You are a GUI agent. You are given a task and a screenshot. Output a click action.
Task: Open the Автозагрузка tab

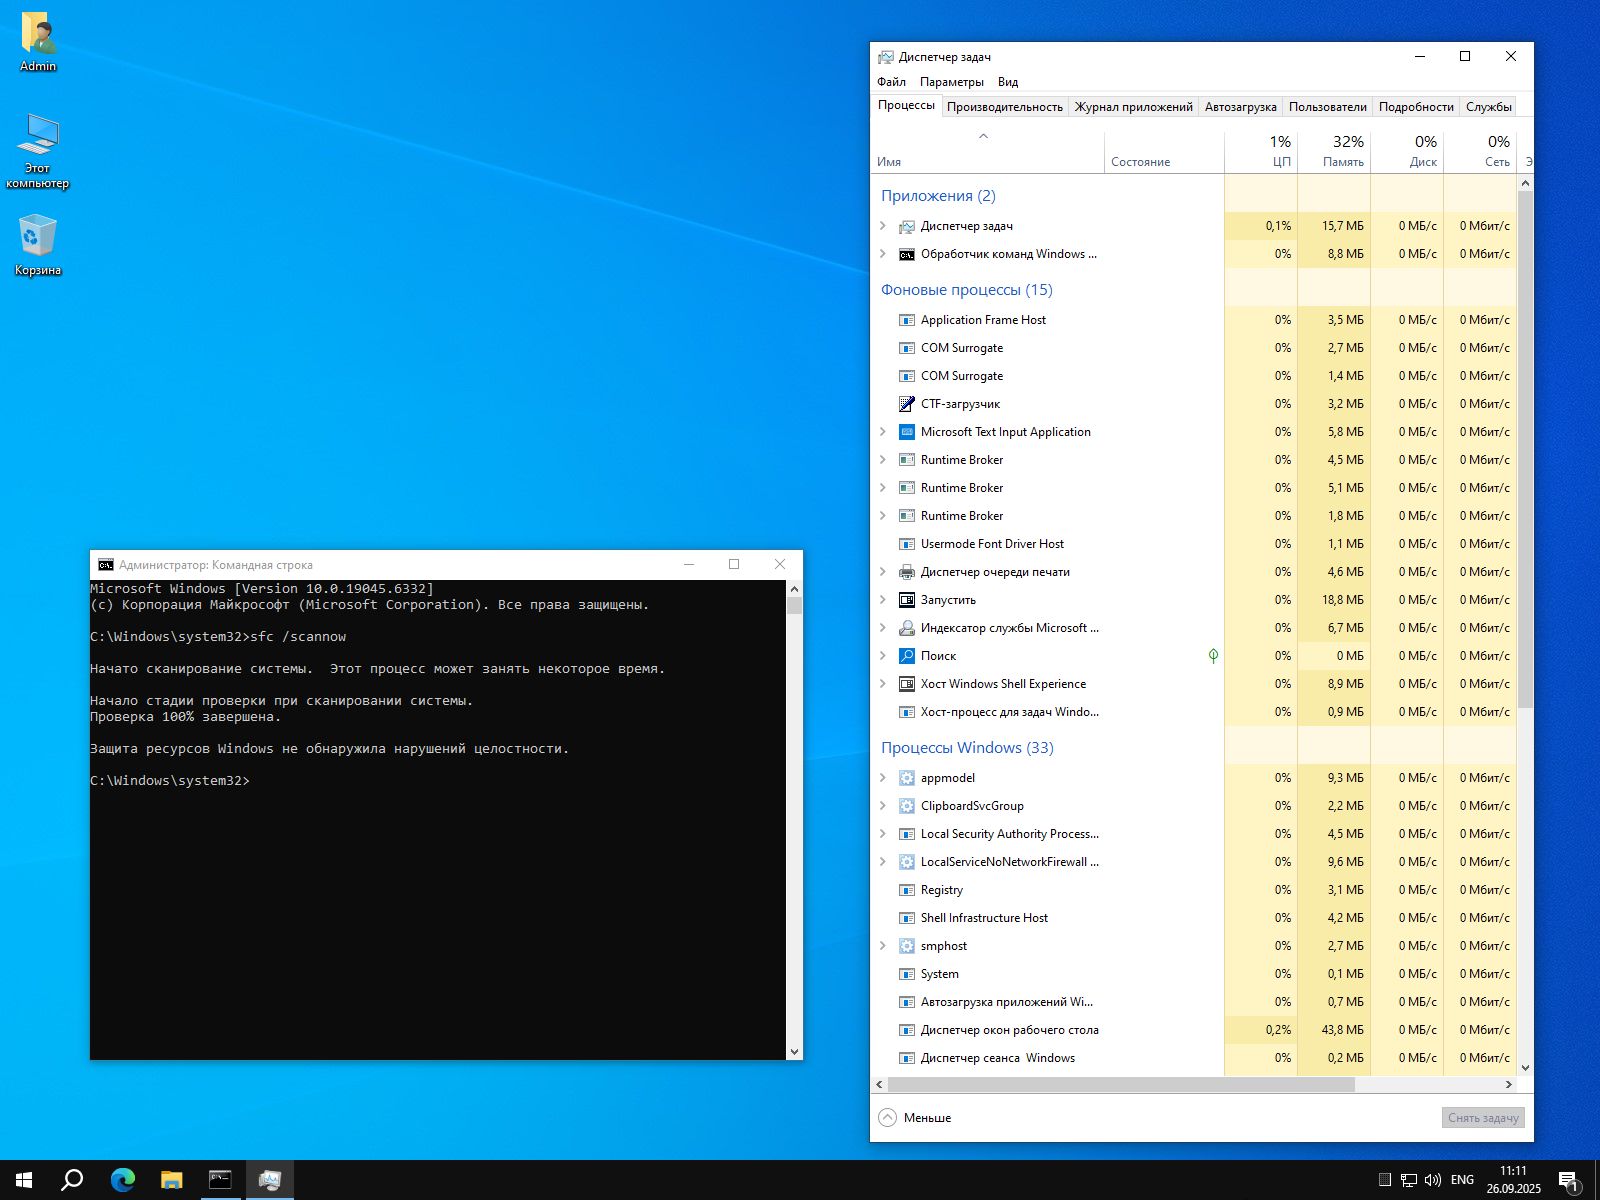(x=1240, y=107)
